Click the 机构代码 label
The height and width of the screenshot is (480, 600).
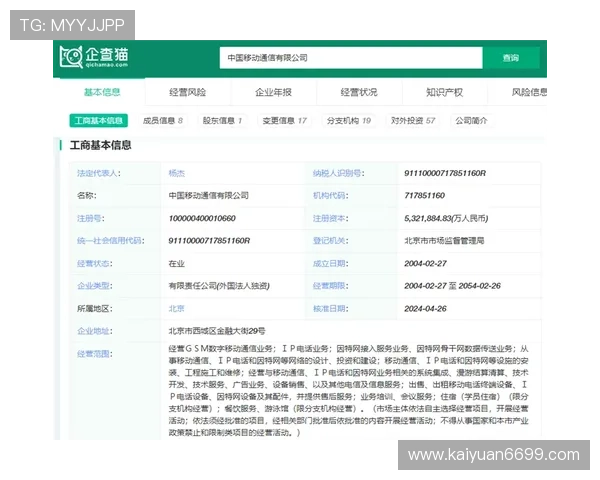click(331, 196)
